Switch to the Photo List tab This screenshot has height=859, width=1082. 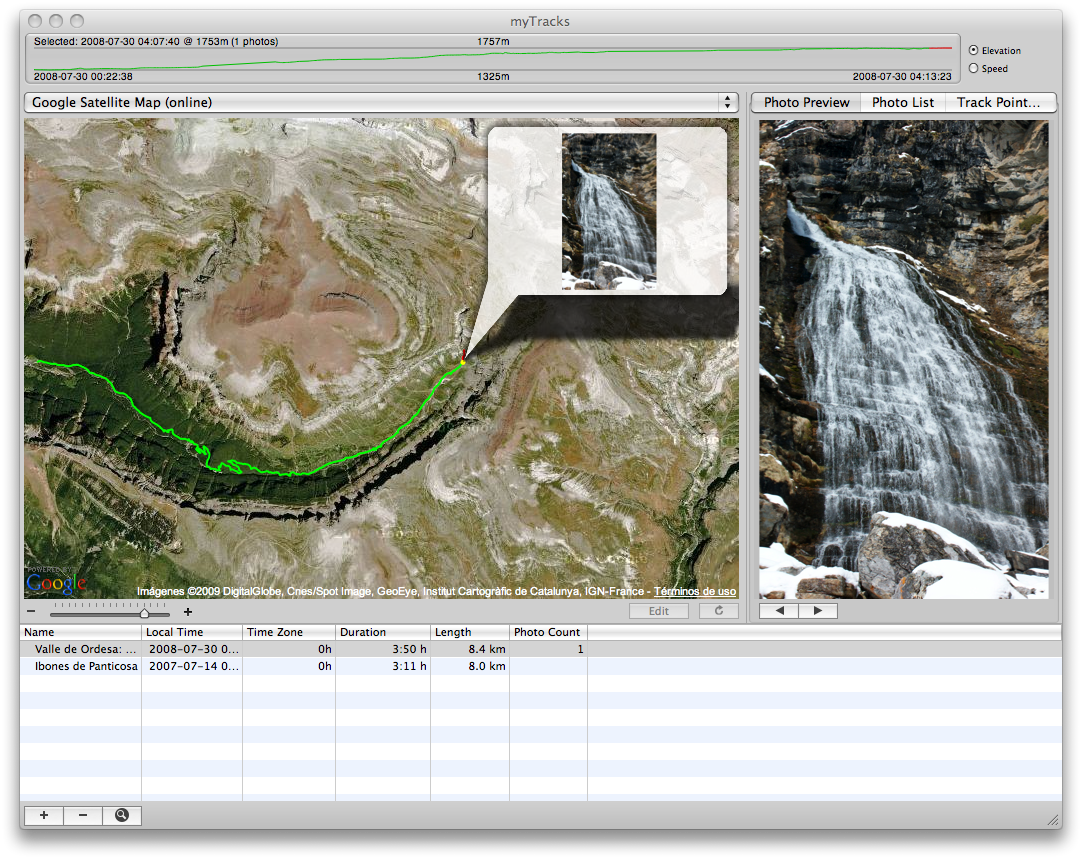click(x=902, y=102)
